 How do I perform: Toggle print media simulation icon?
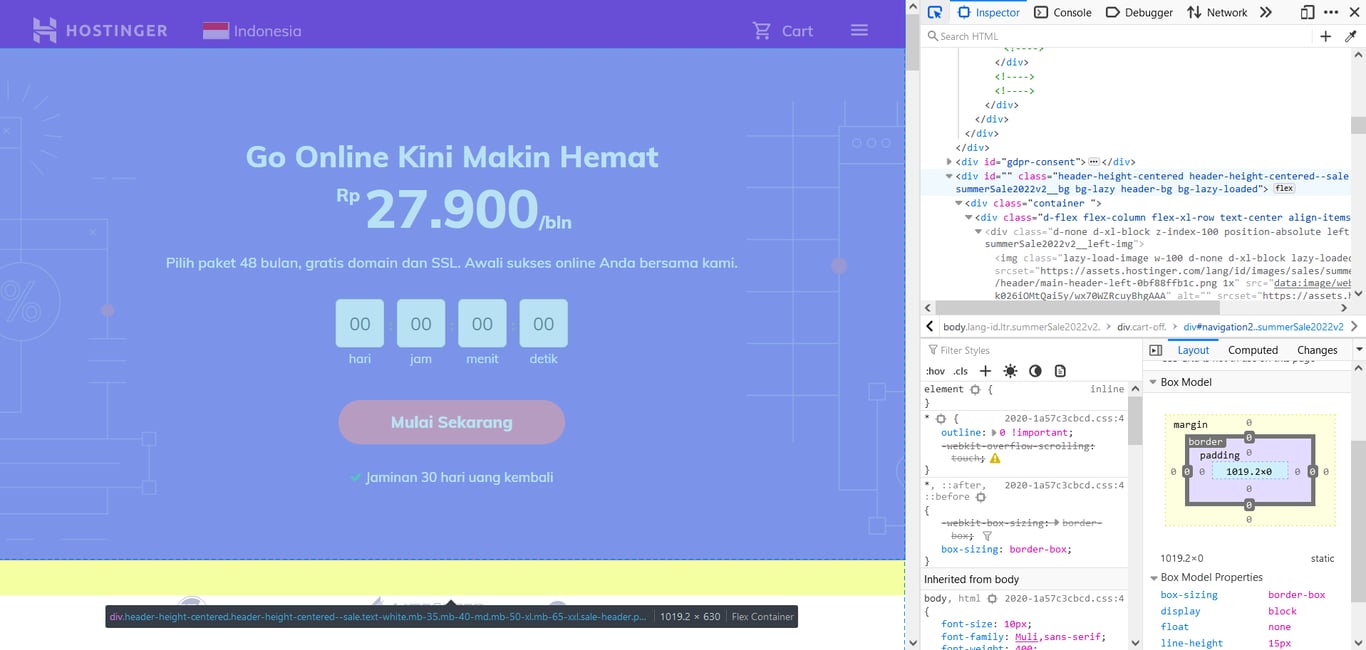coord(1060,371)
